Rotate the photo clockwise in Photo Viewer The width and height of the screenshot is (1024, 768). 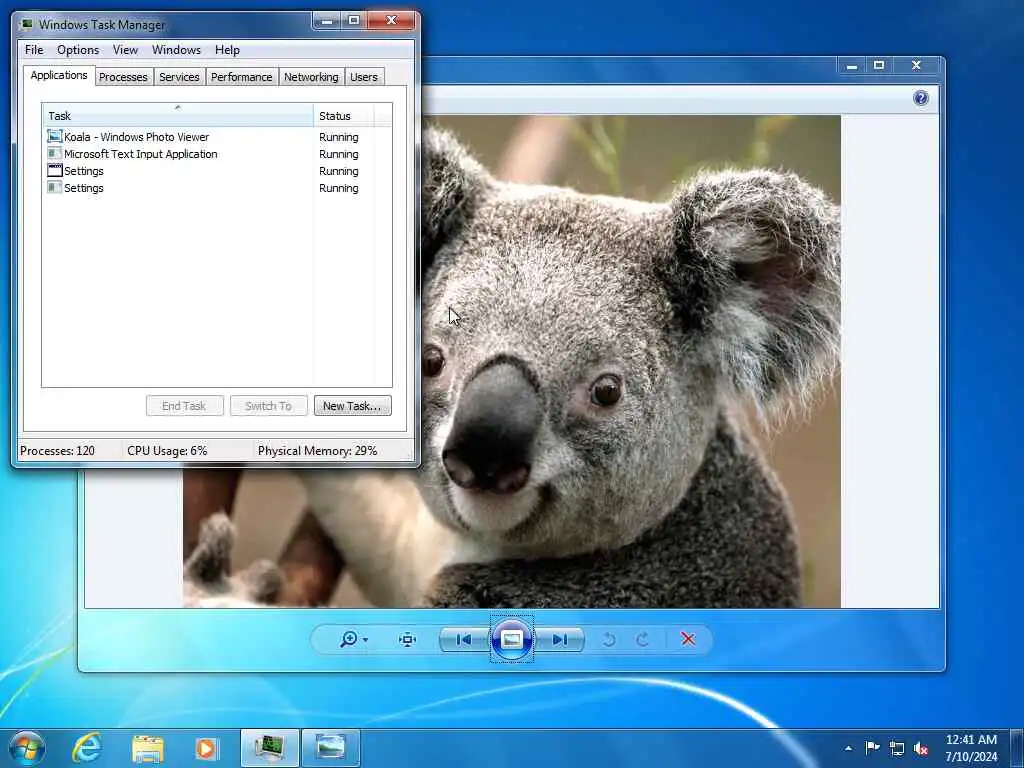pos(643,639)
